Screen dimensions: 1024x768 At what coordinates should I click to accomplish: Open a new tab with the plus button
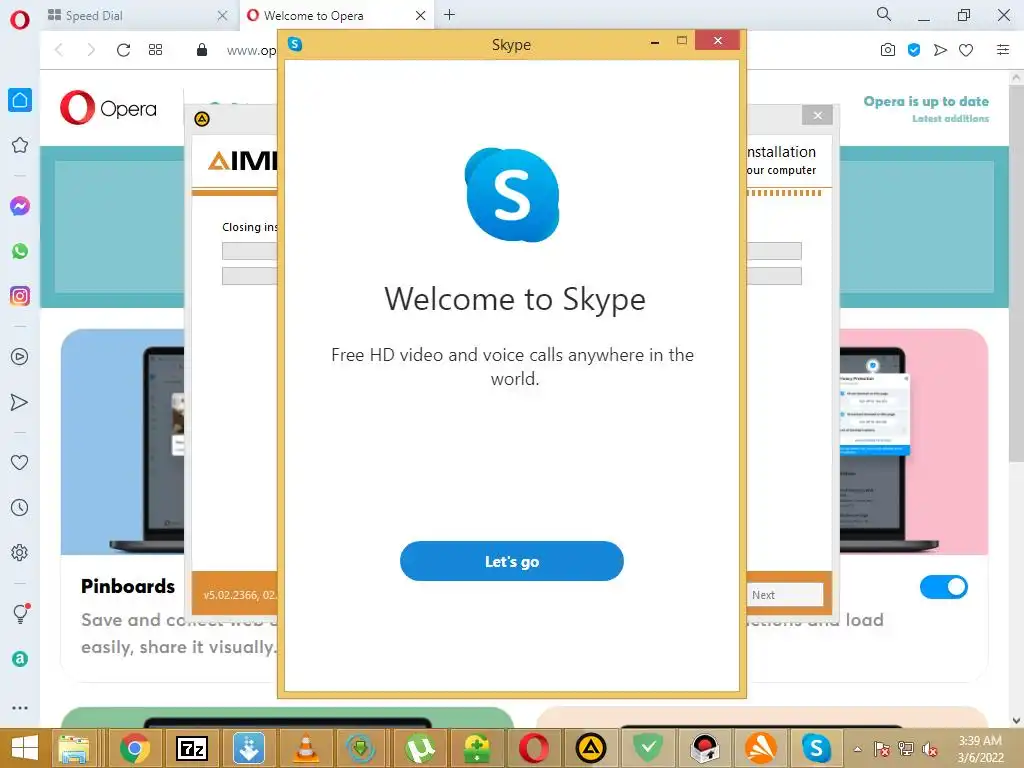point(449,15)
